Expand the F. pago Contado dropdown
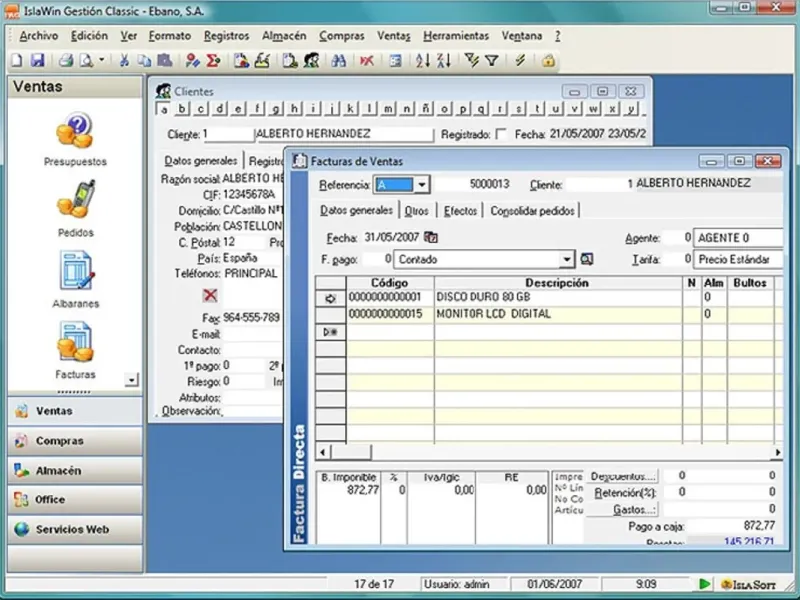Viewport: 800px width, 600px height. [566, 259]
